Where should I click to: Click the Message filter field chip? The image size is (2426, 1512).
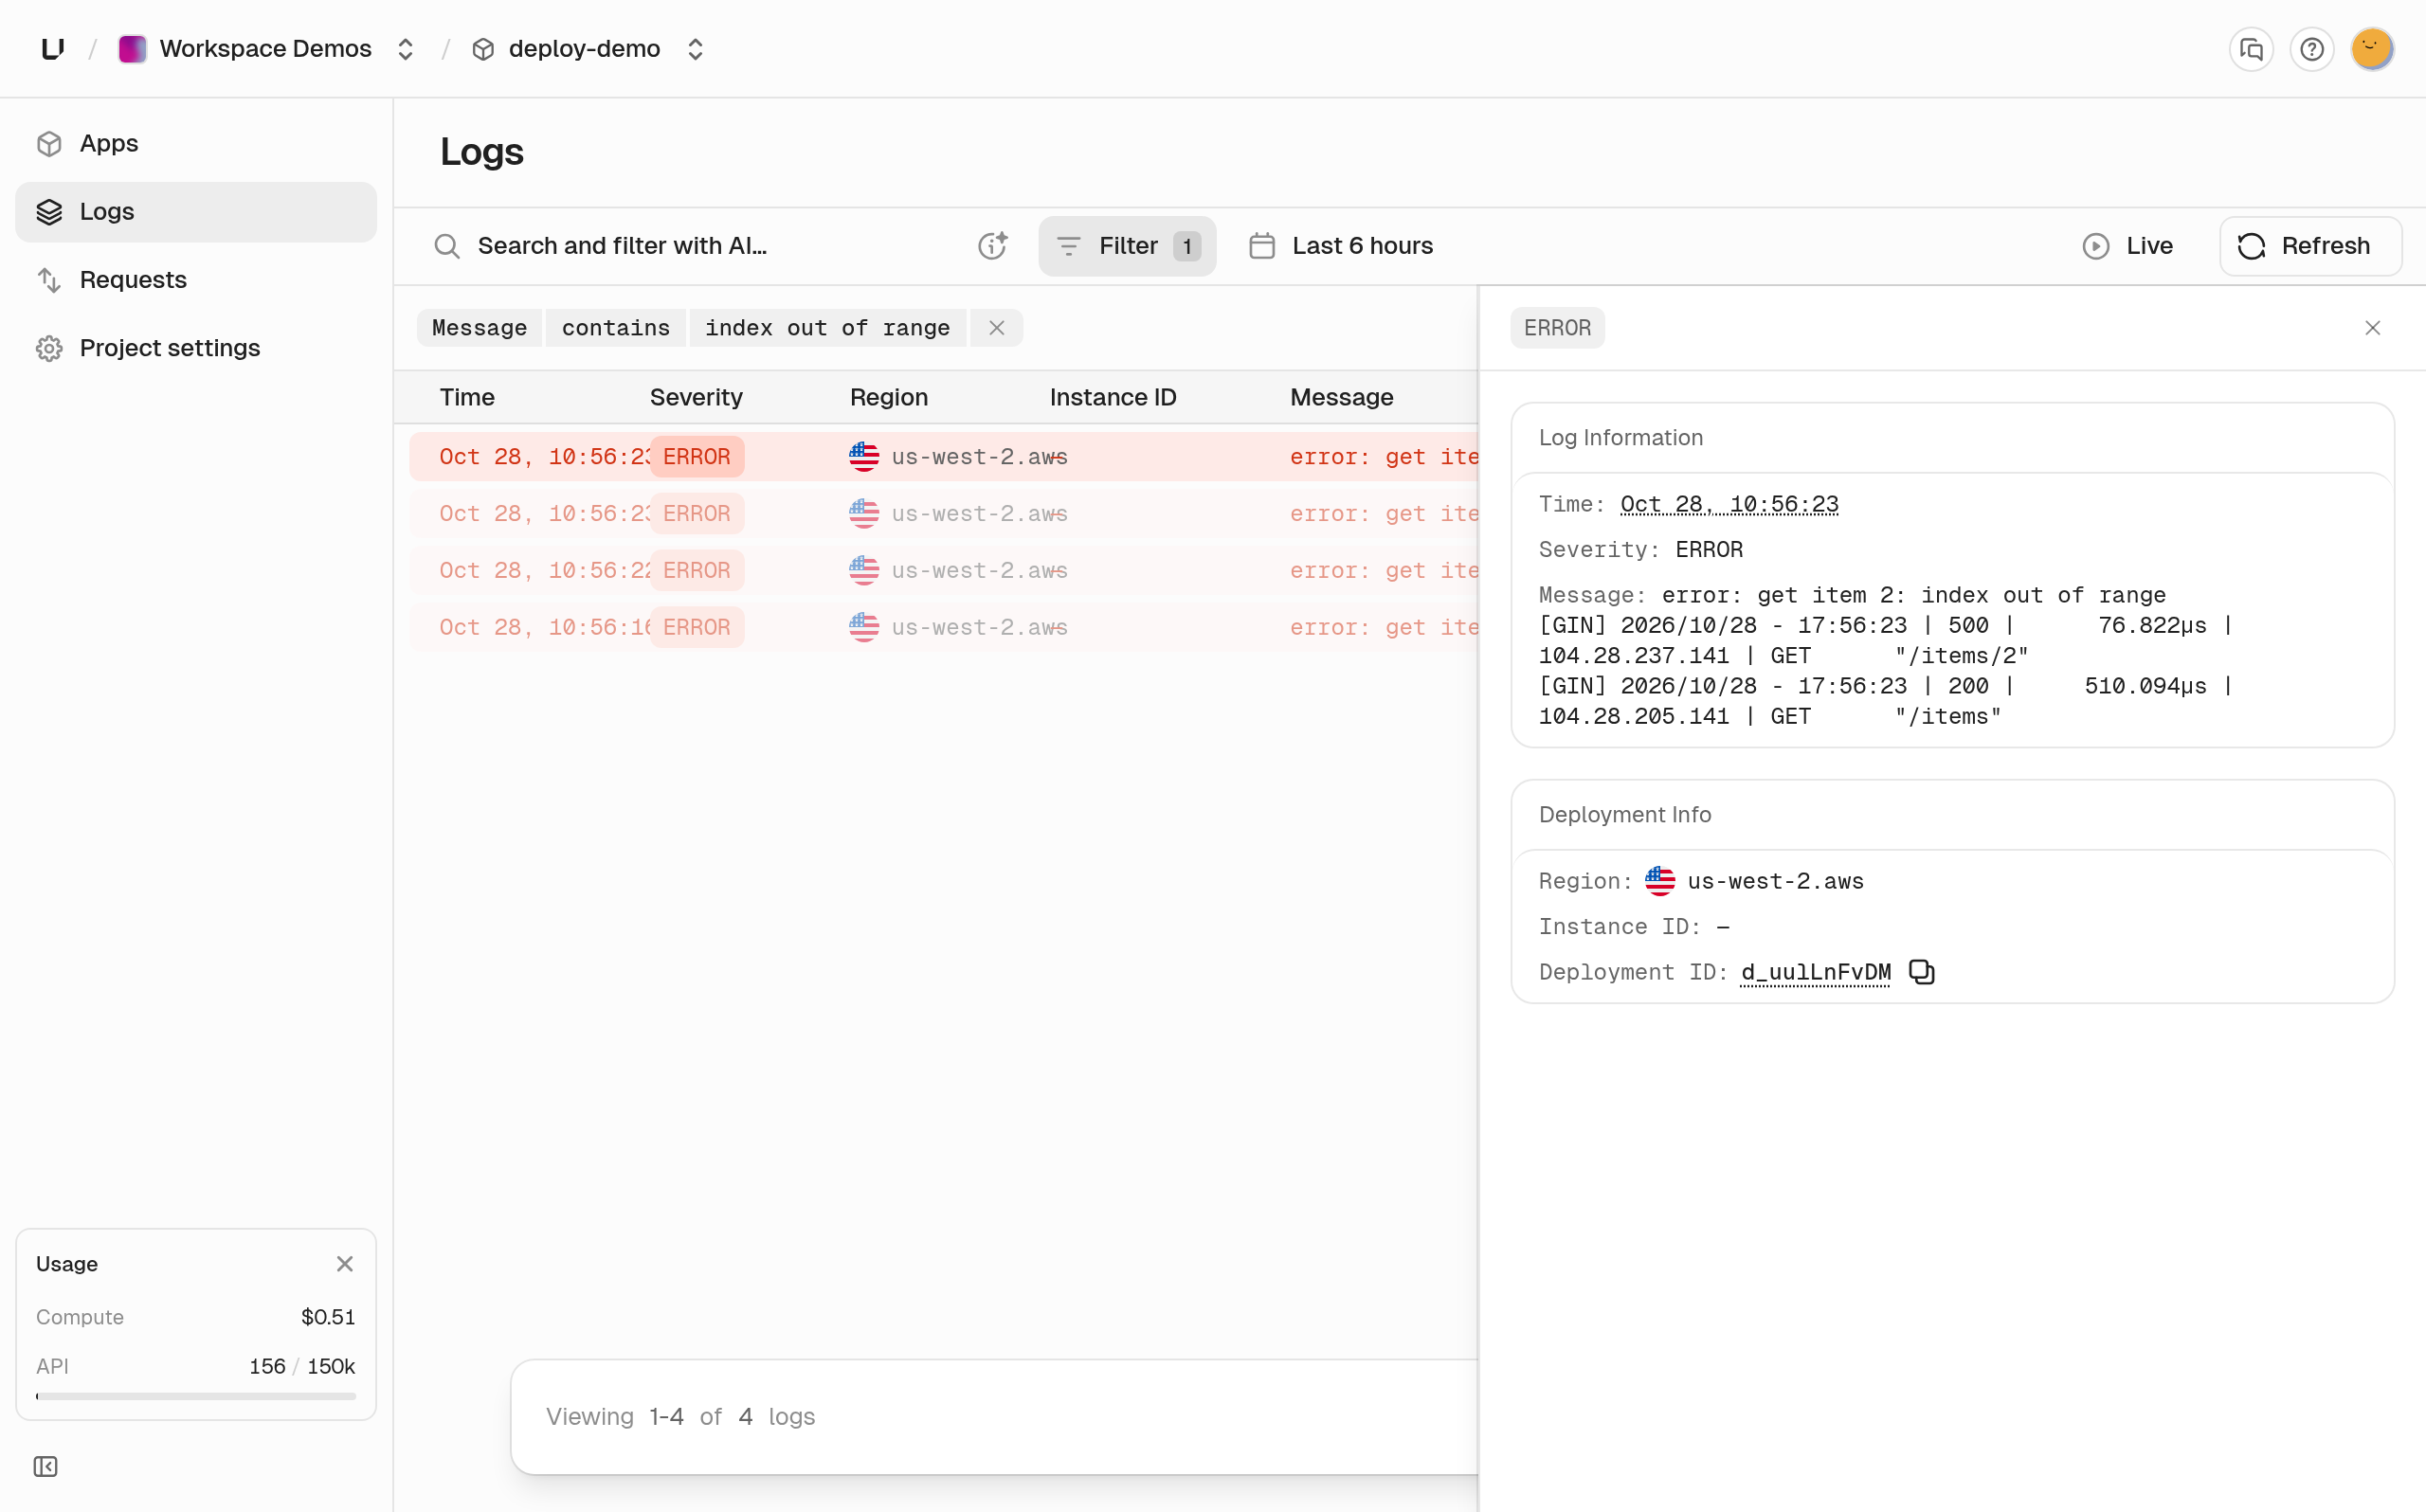click(x=479, y=328)
